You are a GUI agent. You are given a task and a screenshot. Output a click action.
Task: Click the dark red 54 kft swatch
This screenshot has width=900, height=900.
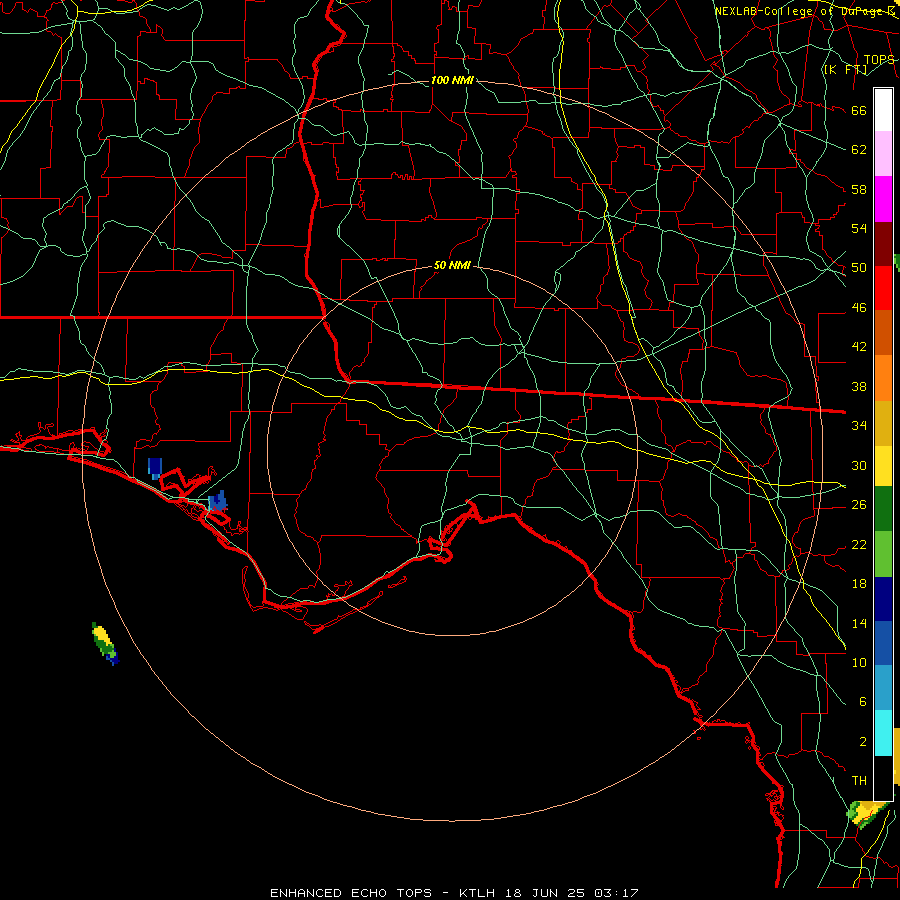click(883, 244)
